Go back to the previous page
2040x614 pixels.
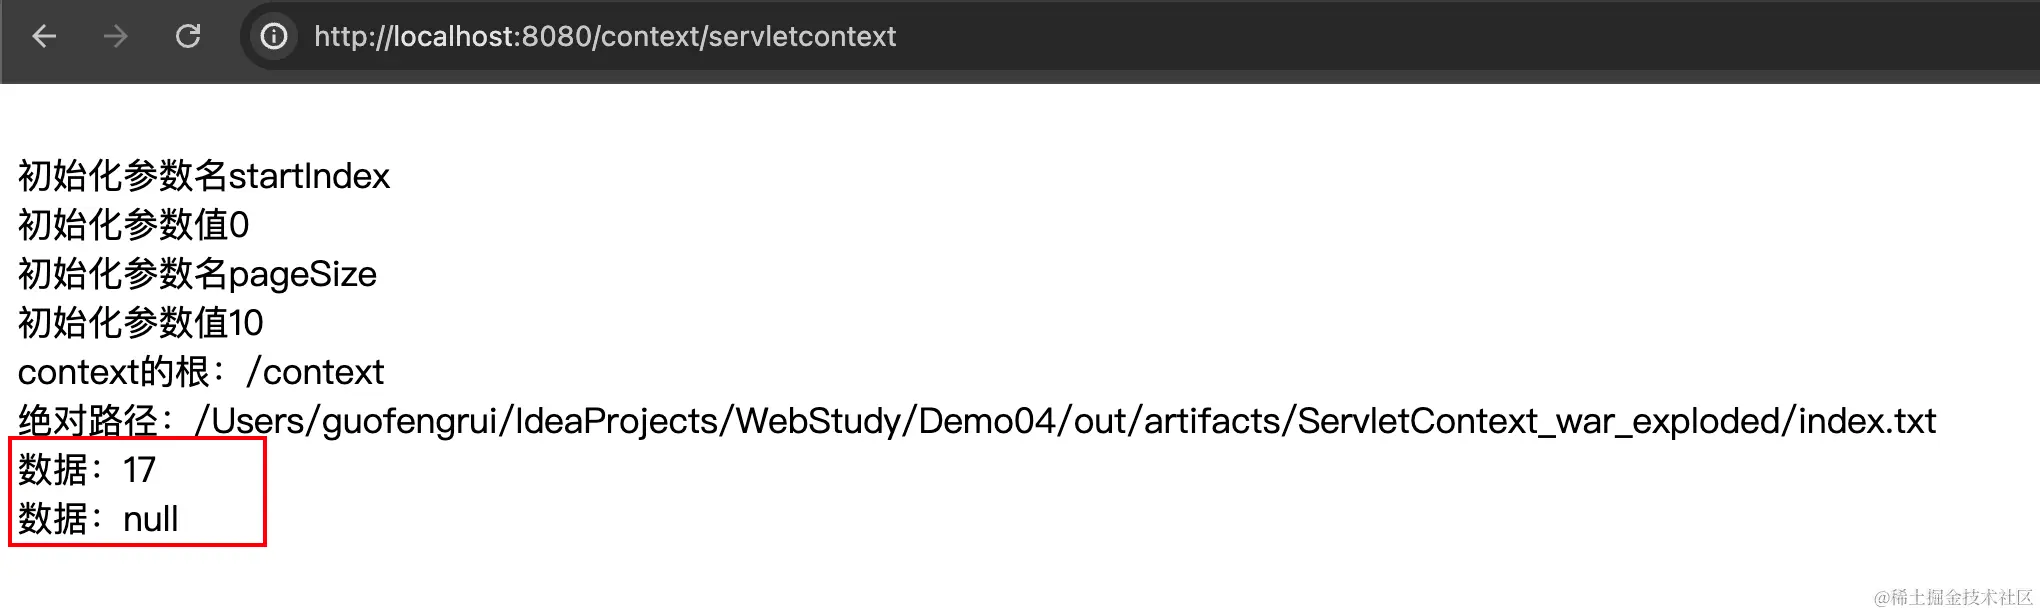(x=44, y=37)
